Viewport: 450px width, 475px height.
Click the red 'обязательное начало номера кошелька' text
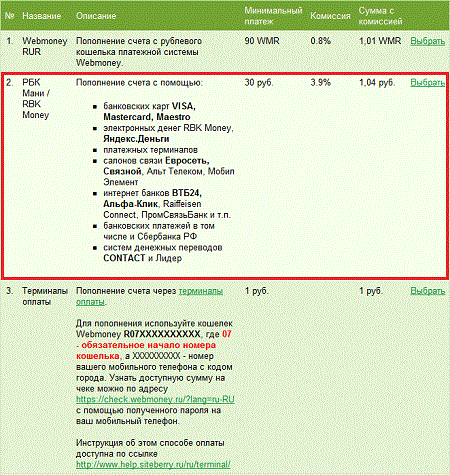(x=146, y=350)
